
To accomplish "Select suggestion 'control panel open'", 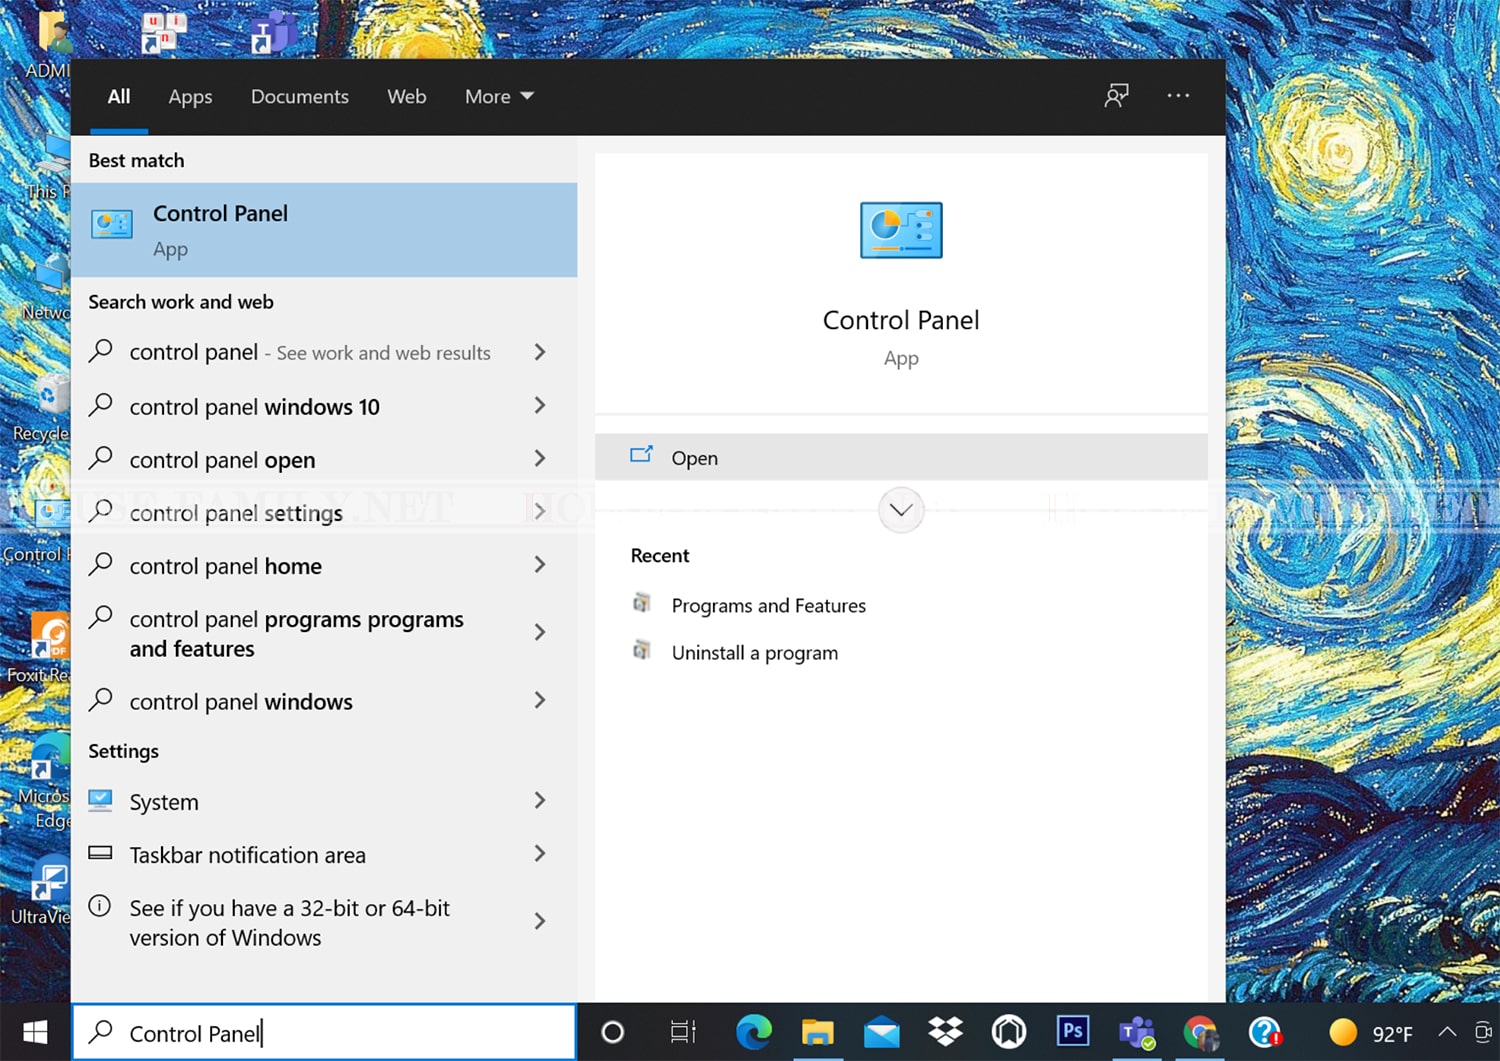I will click(222, 460).
